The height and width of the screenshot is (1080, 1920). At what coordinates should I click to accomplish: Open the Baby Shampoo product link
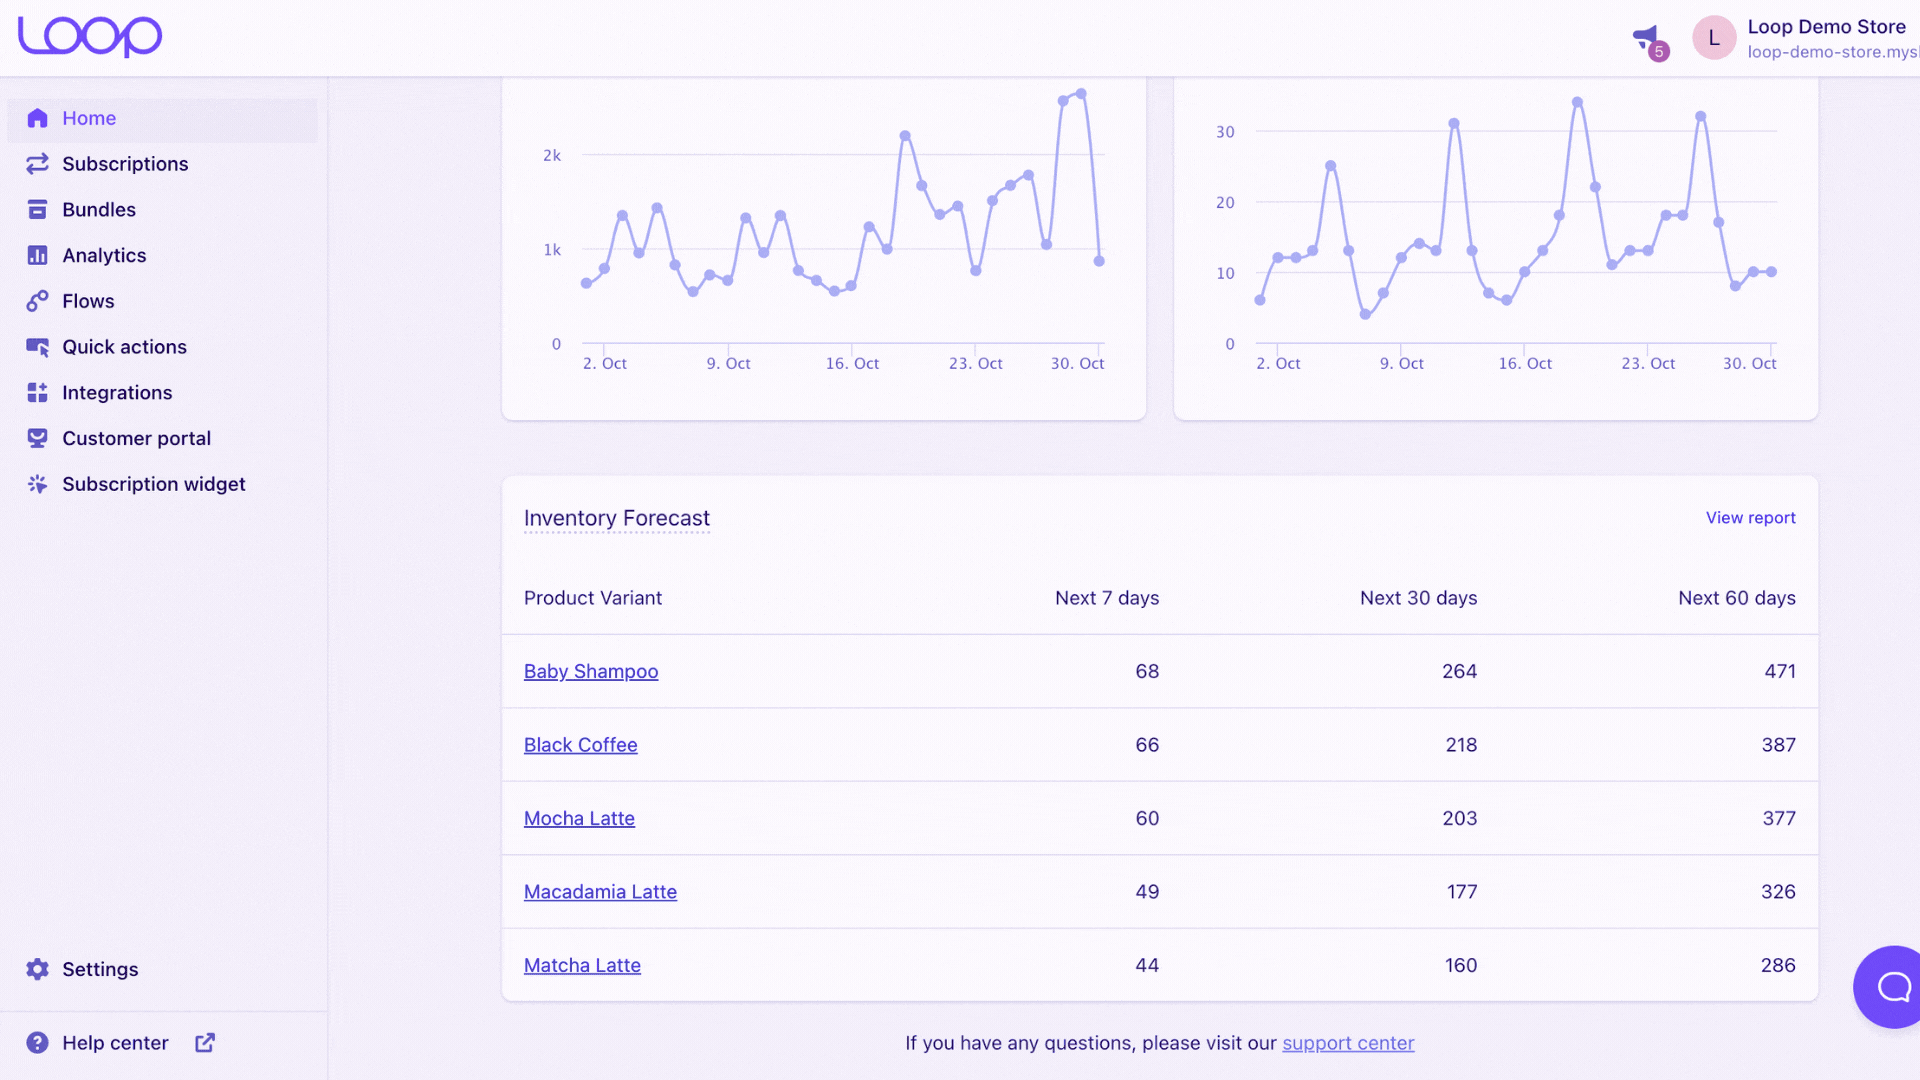coord(591,672)
